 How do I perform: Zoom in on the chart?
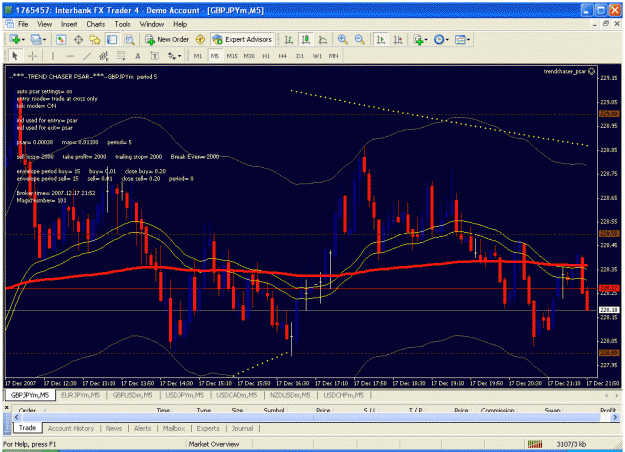tap(342, 39)
